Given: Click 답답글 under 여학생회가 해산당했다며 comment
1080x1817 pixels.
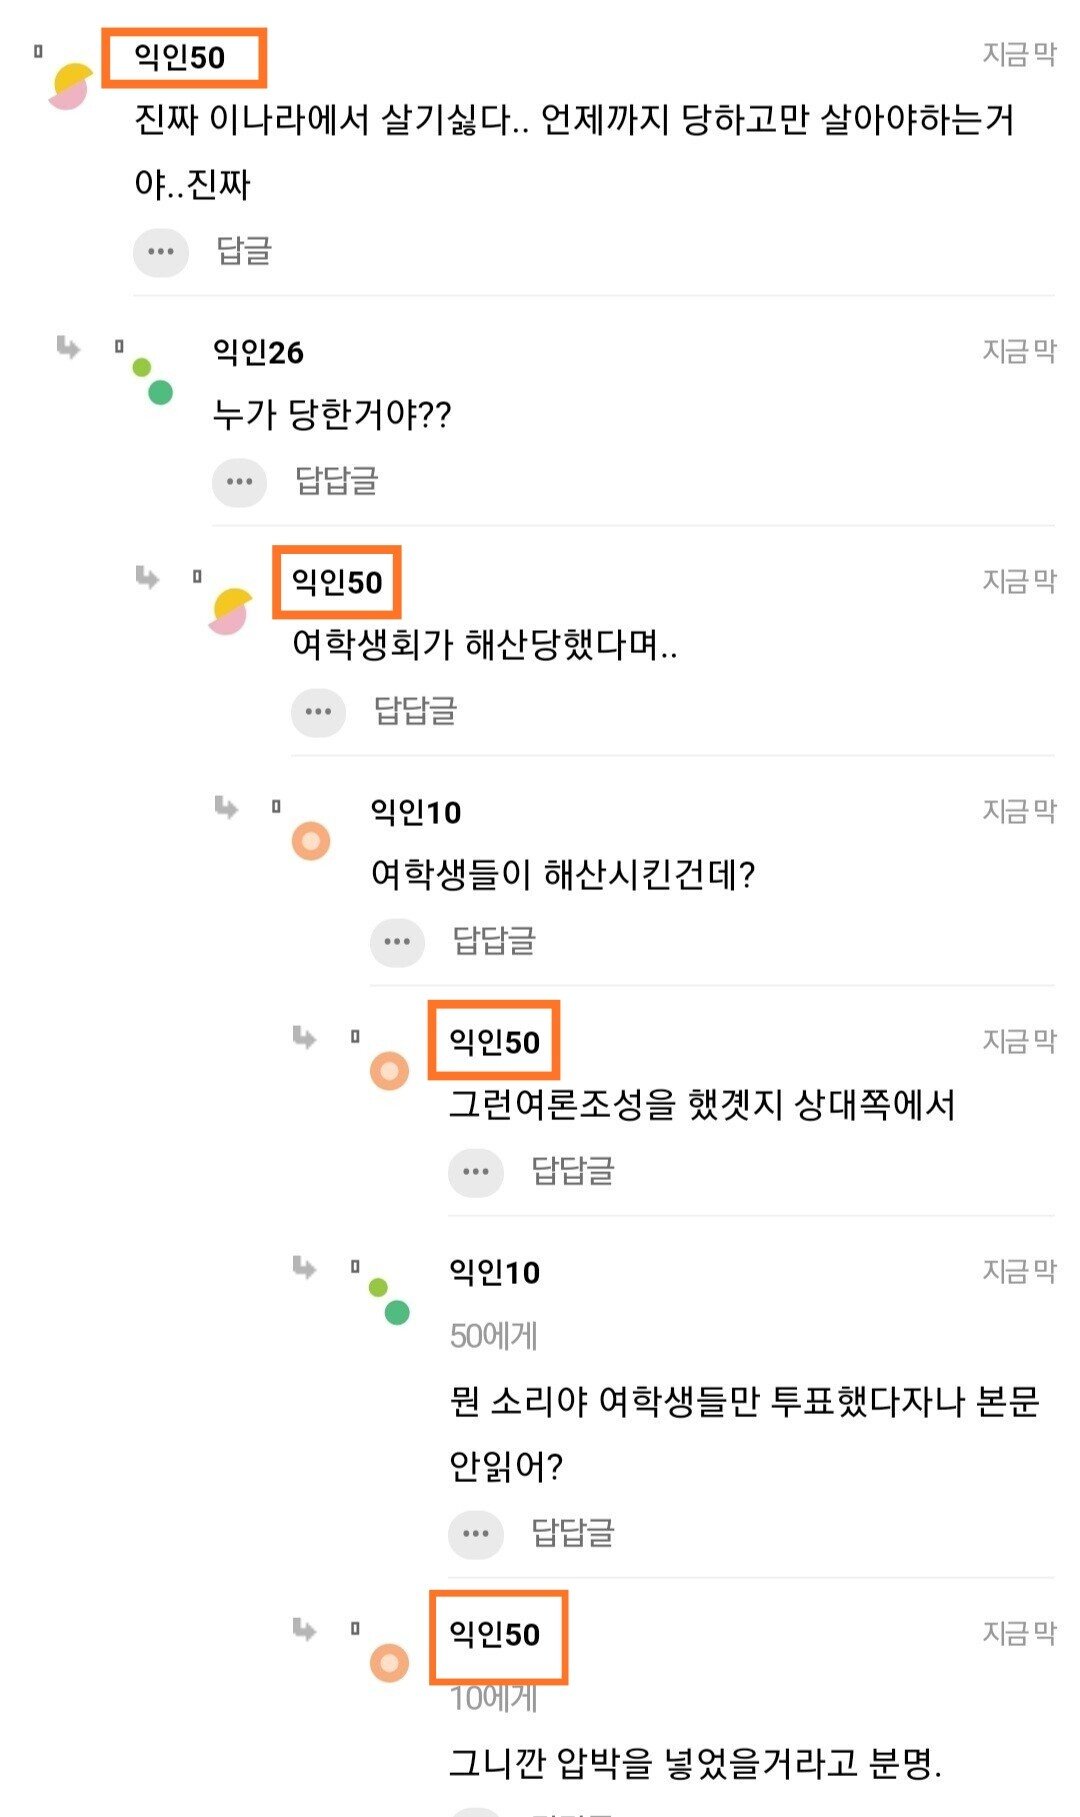Looking at the screenshot, I should coord(415,711).
